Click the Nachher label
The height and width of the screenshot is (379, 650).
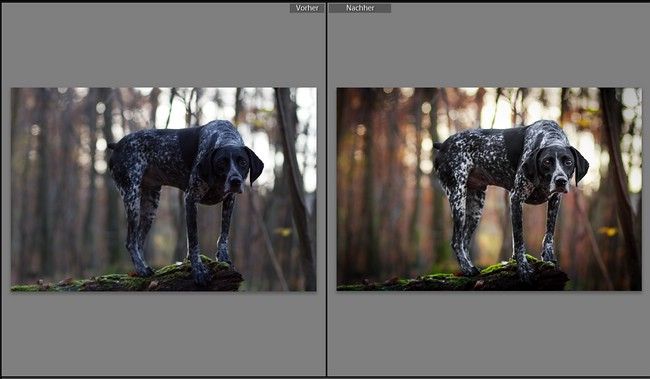[360, 8]
